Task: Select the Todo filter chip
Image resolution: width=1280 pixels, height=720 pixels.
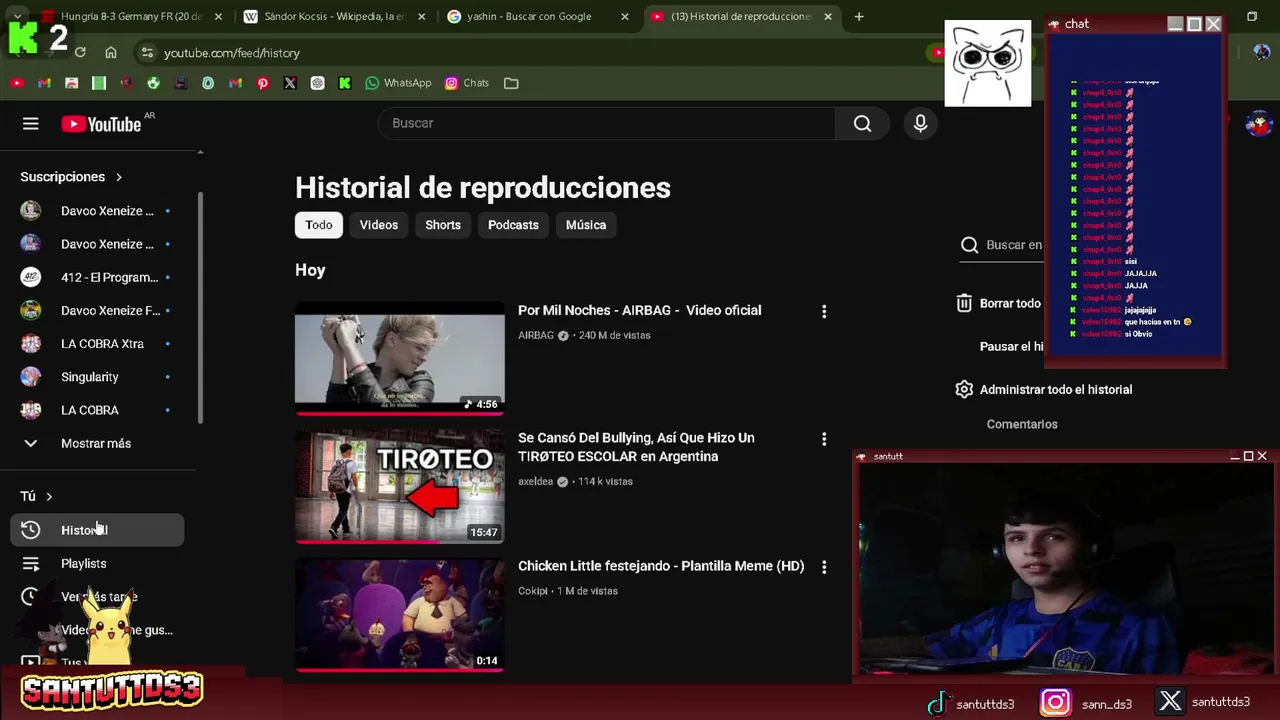Action: pos(319,225)
